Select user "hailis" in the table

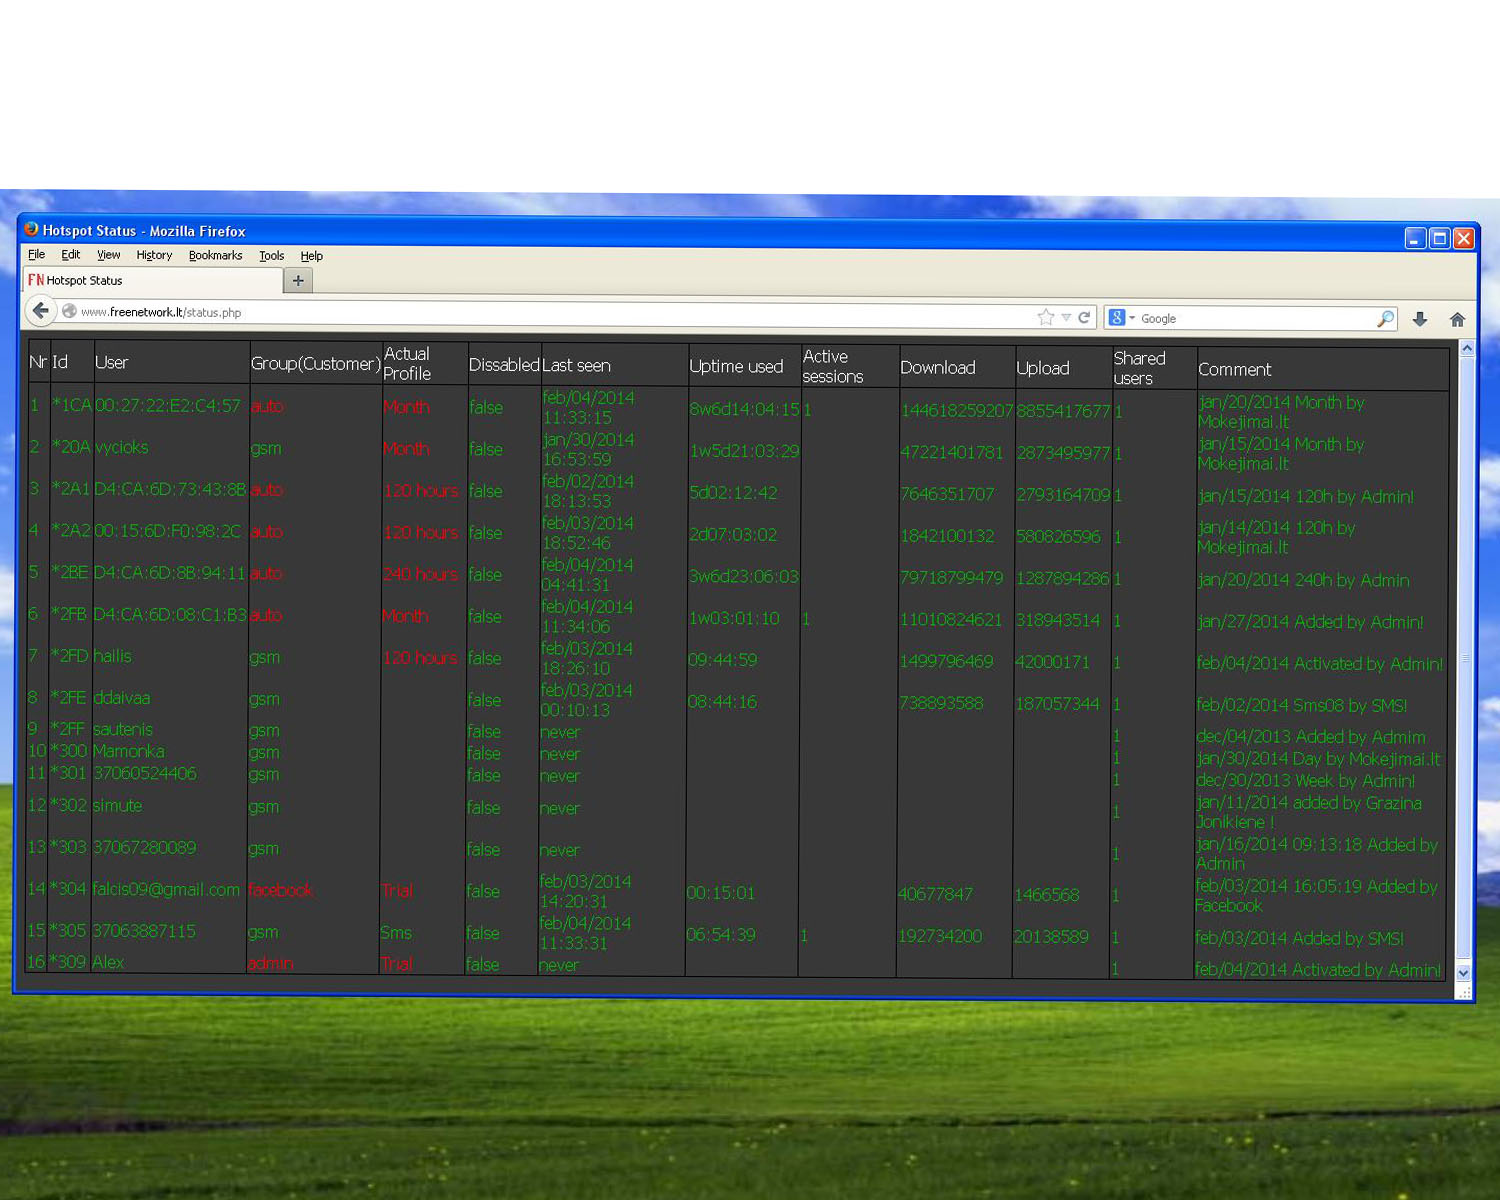(112, 657)
